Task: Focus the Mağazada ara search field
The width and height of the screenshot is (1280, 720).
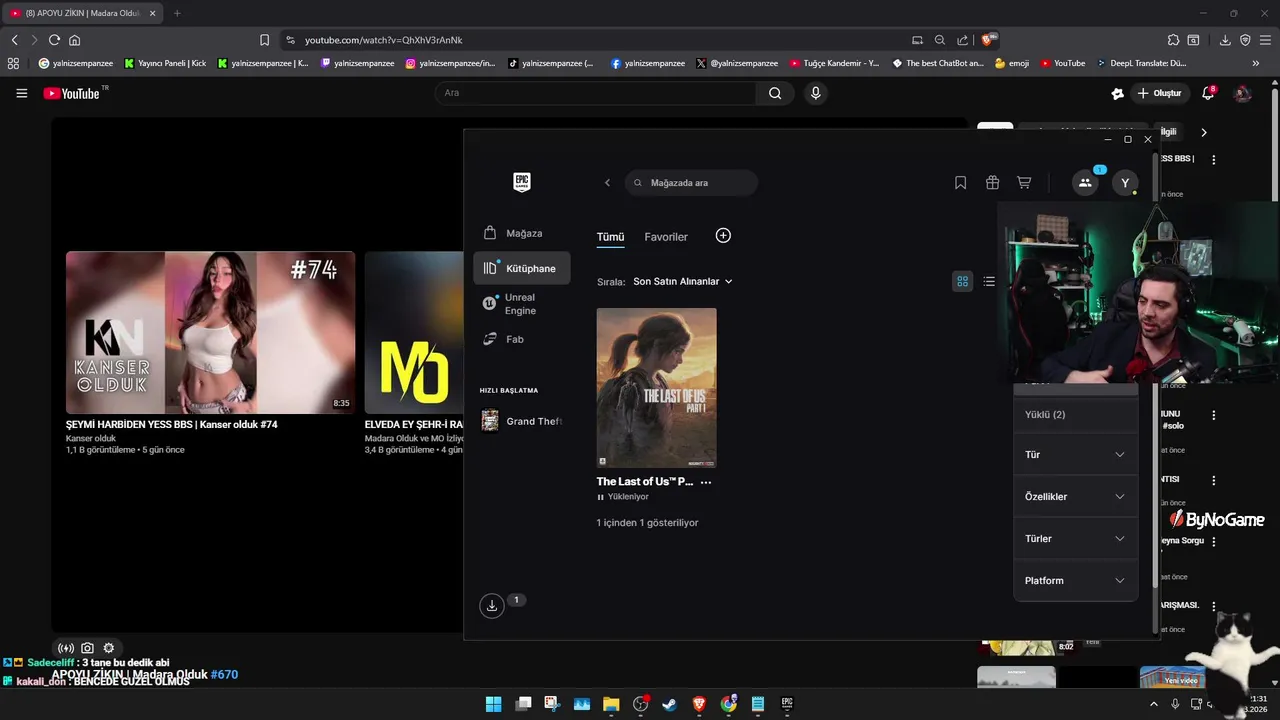Action: coord(691,183)
